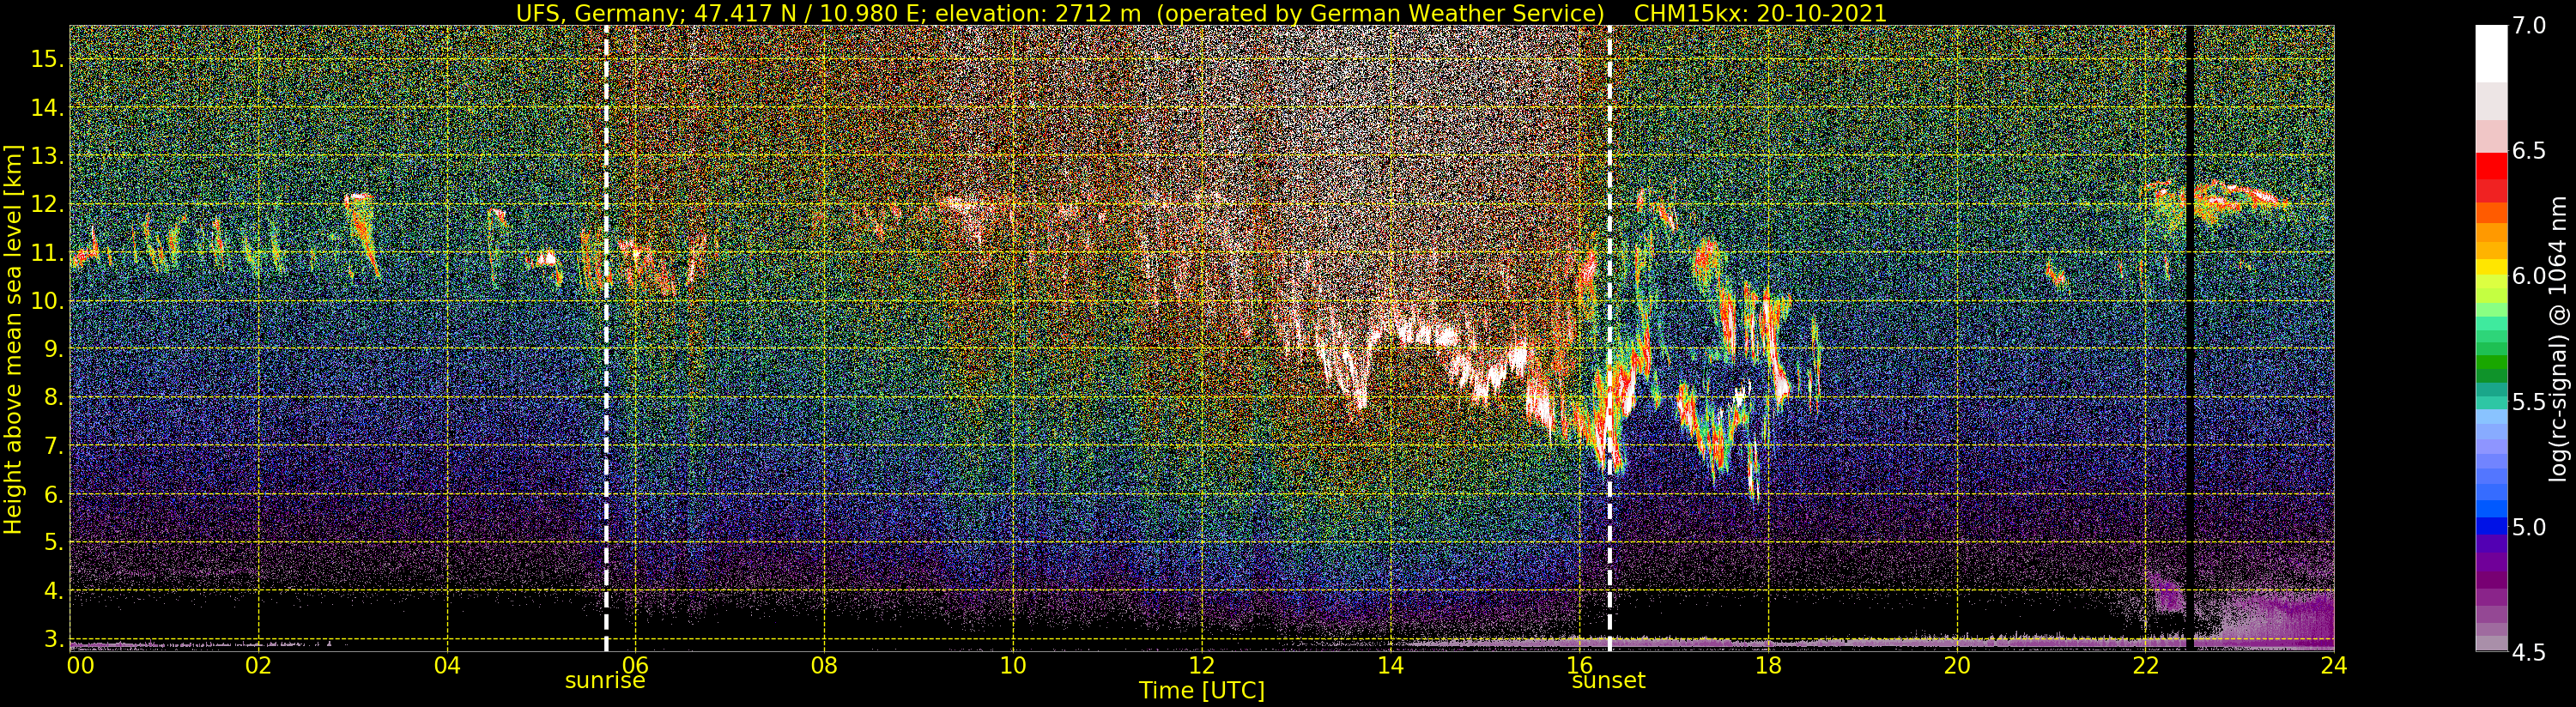The height and width of the screenshot is (707, 2576).
Task: Click the "6.0" colorbar tick value
Action: (2528, 276)
